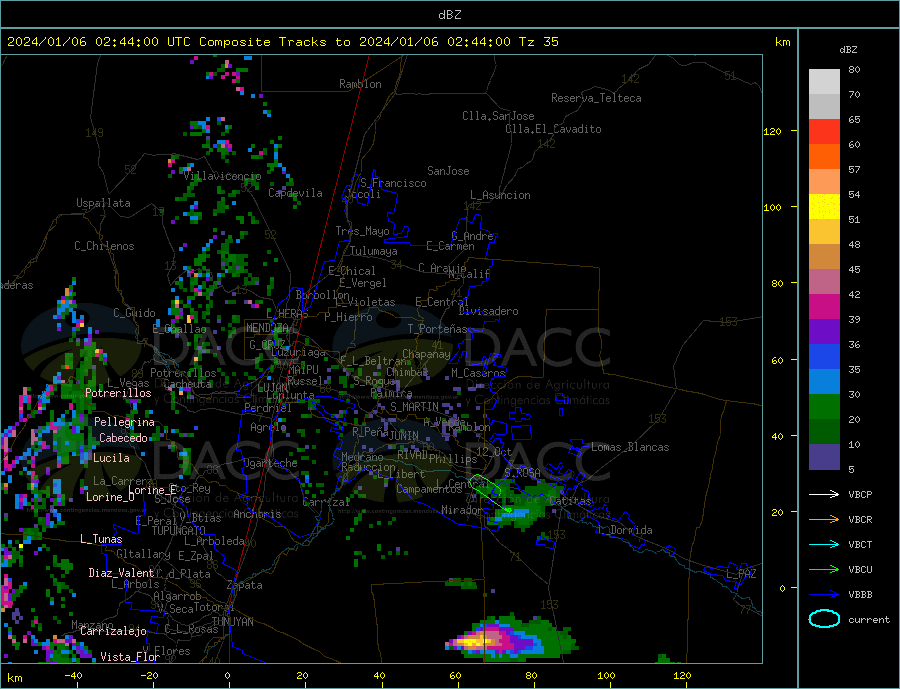
Task: Click the JUNIN map label
Action: tap(404, 436)
